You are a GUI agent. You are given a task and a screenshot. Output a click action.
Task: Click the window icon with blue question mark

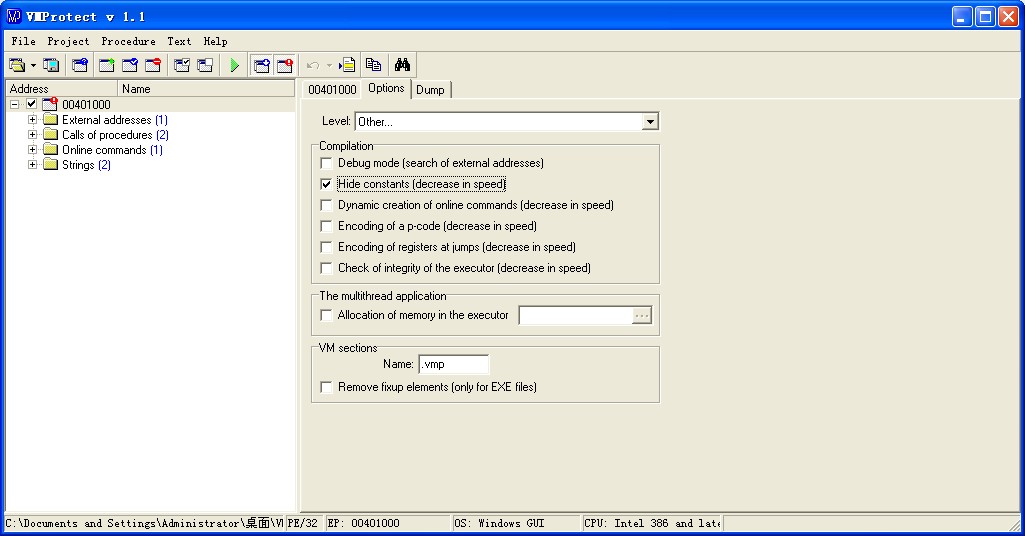(80, 65)
